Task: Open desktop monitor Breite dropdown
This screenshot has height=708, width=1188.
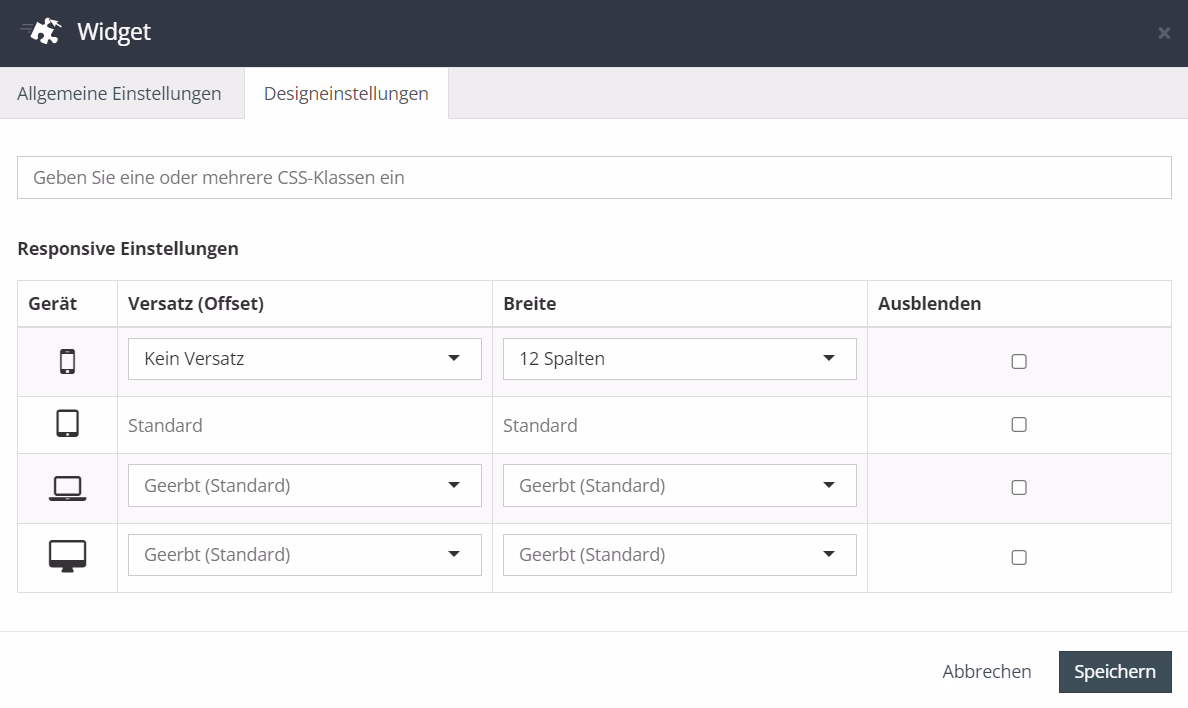Action: [680, 555]
